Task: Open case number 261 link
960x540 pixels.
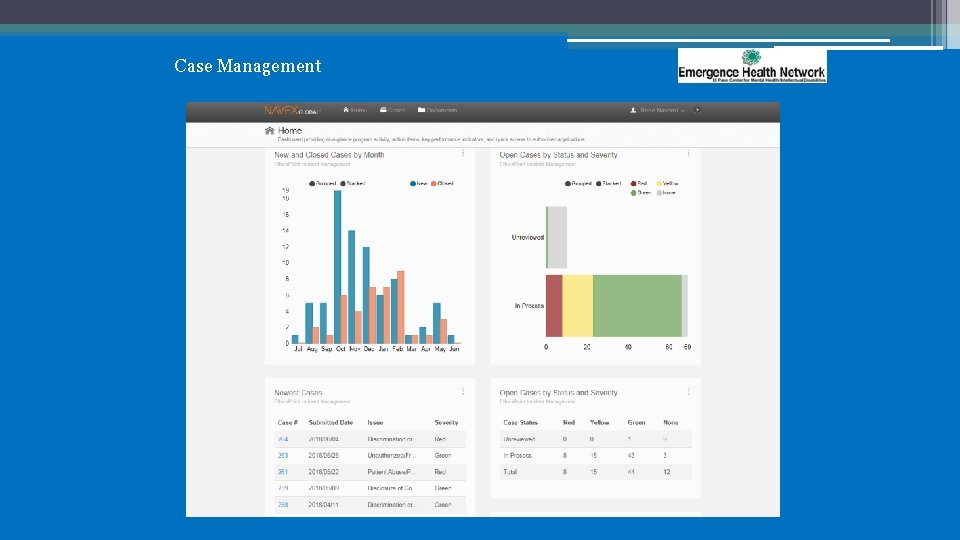Action: (283, 472)
